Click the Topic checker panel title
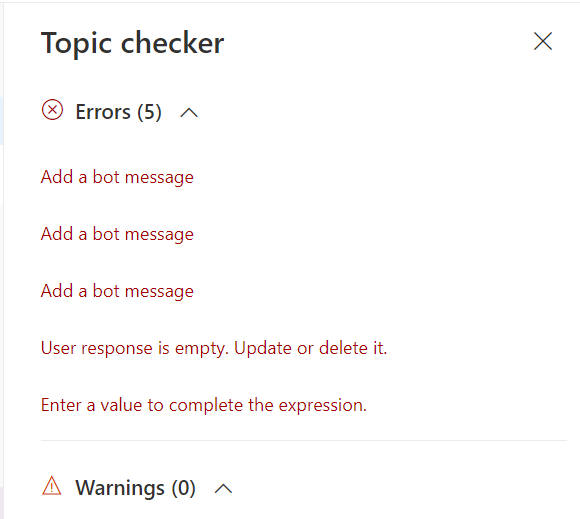Image resolution: width=580 pixels, height=519 pixels. (132, 43)
